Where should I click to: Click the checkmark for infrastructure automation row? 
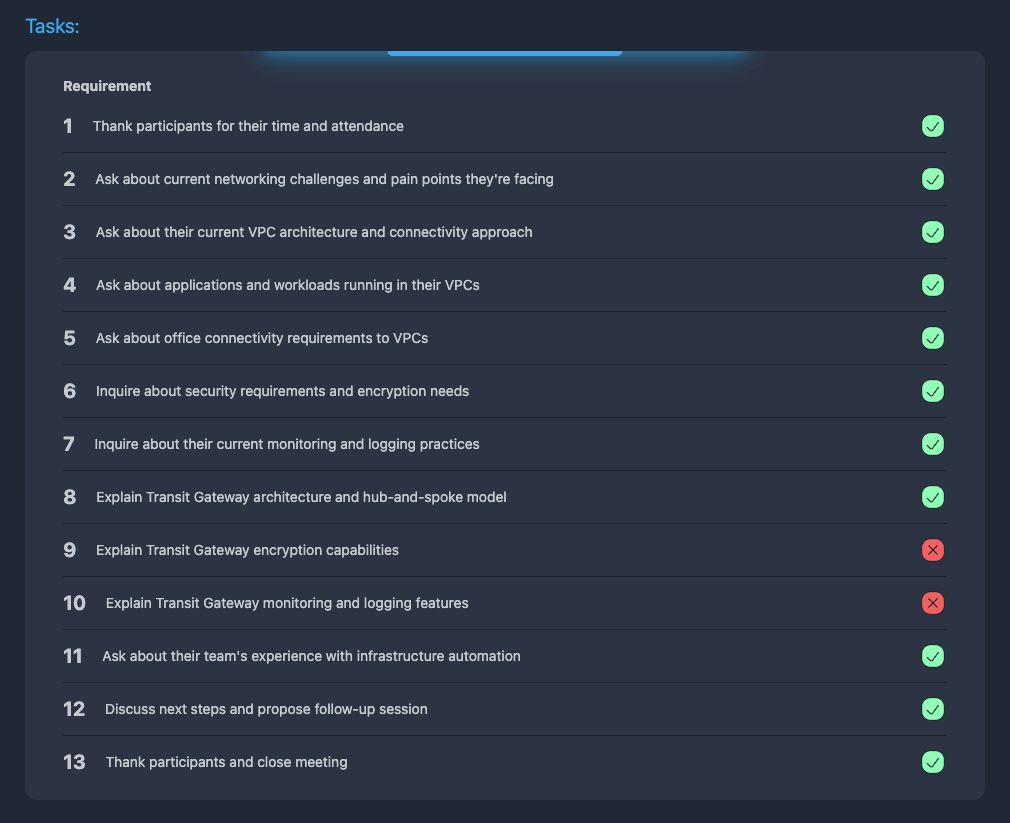coord(932,656)
